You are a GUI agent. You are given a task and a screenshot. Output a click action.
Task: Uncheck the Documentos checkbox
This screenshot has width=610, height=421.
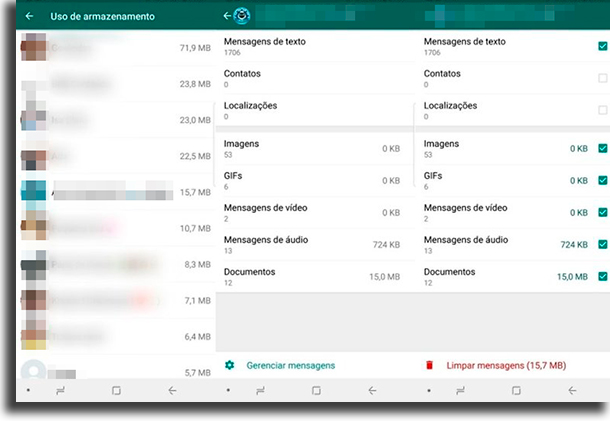click(x=603, y=277)
